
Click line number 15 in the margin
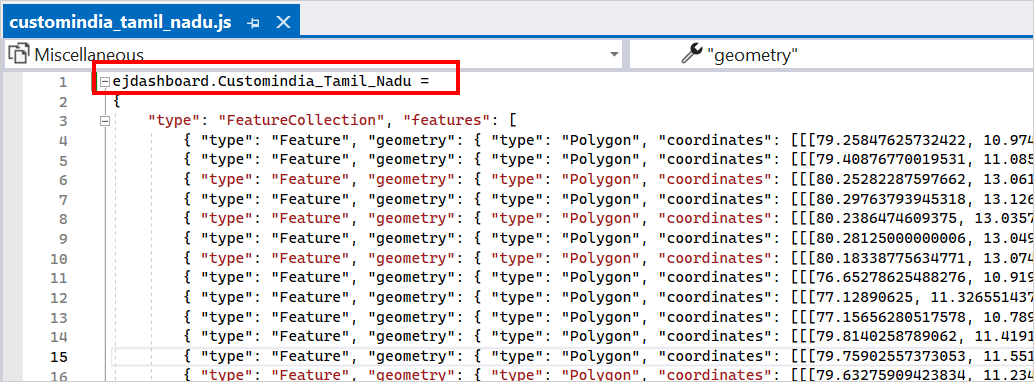point(59,356)
